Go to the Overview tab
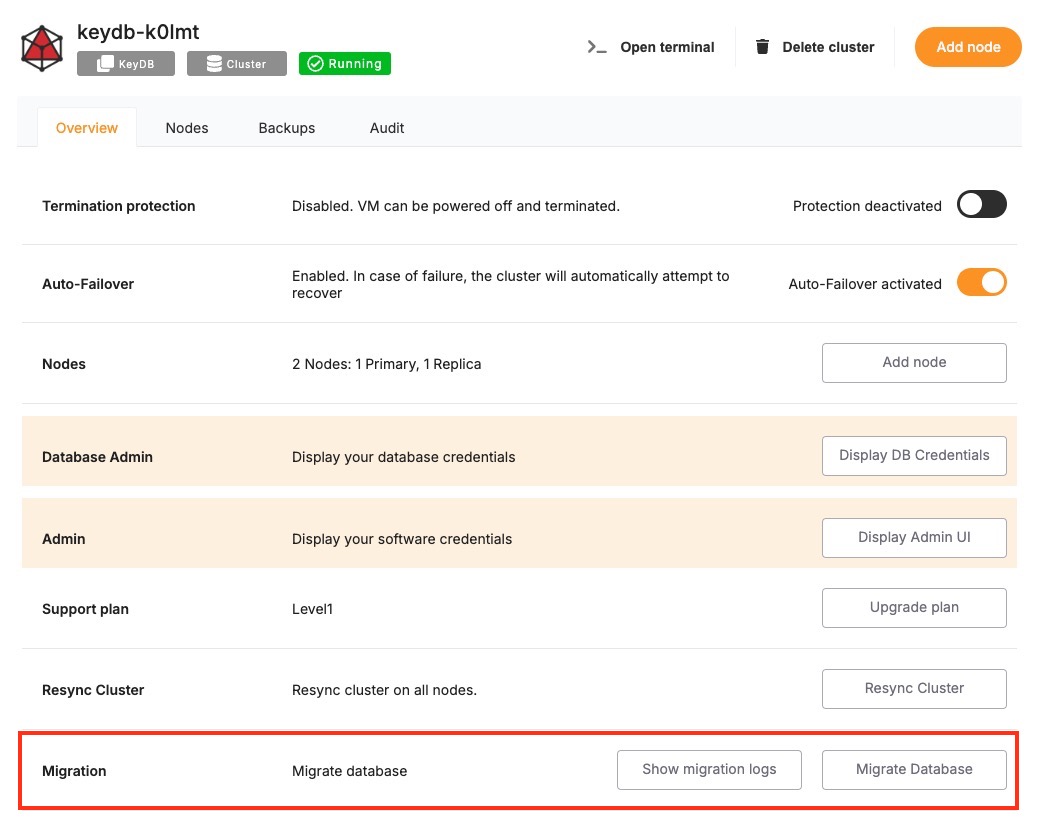The width and height of the screenshot is (1037, 820). 87,128
